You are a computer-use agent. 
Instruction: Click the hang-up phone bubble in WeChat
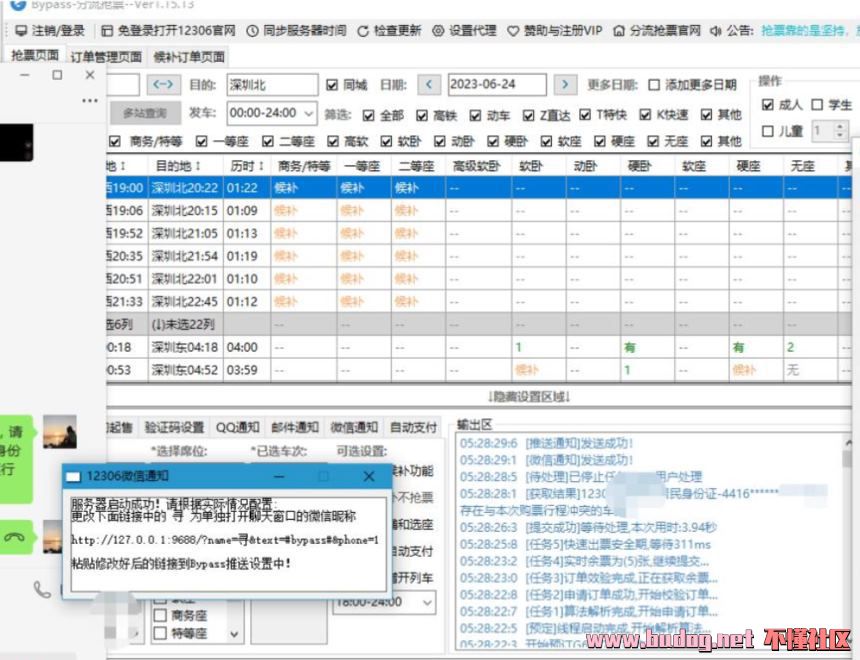click(15, 537)
